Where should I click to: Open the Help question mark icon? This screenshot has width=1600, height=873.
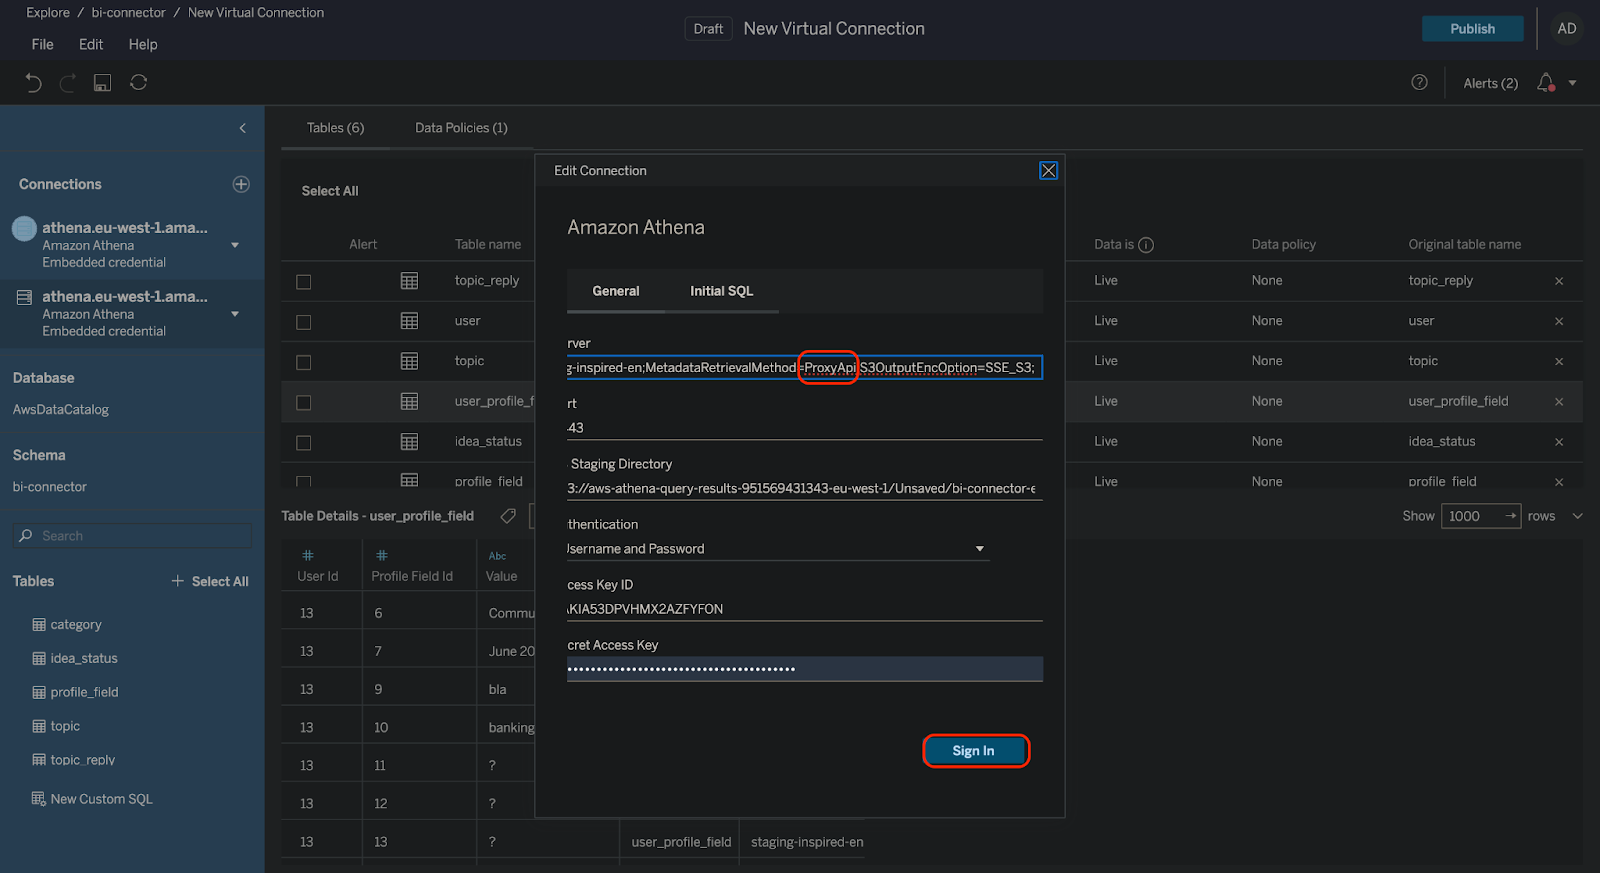[x=1419, y=82]
